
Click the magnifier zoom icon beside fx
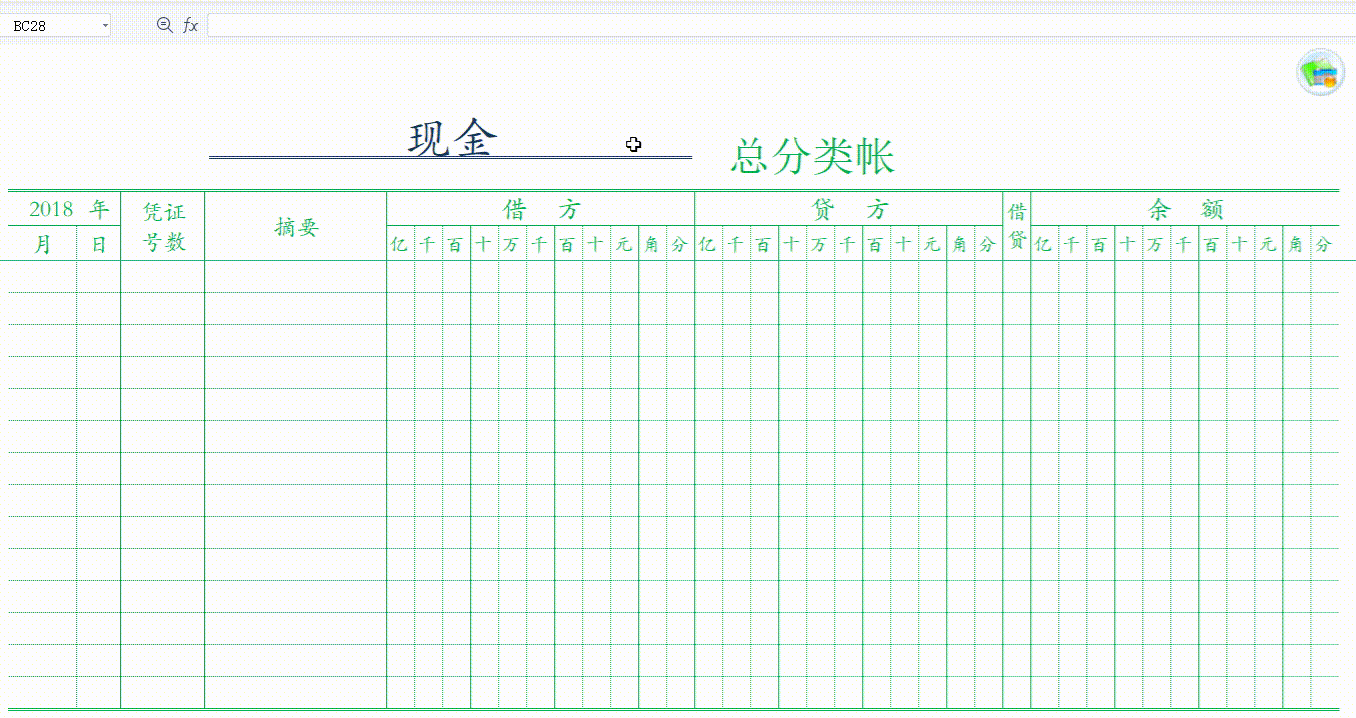click(163, 23)
